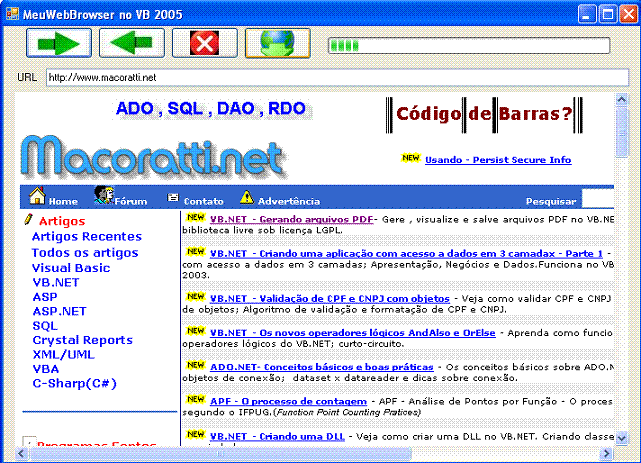This screenshot has height=463, width=641.
Task: Click the green back arrow button
Action: 132,43
